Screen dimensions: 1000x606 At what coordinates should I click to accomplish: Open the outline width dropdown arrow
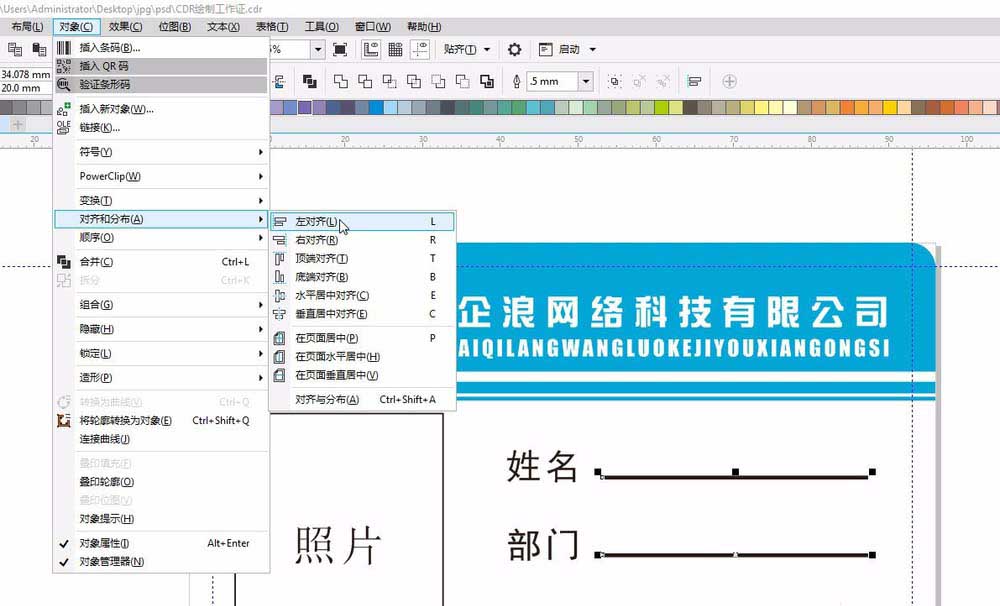pyautogui.click(x=585, y=82)
